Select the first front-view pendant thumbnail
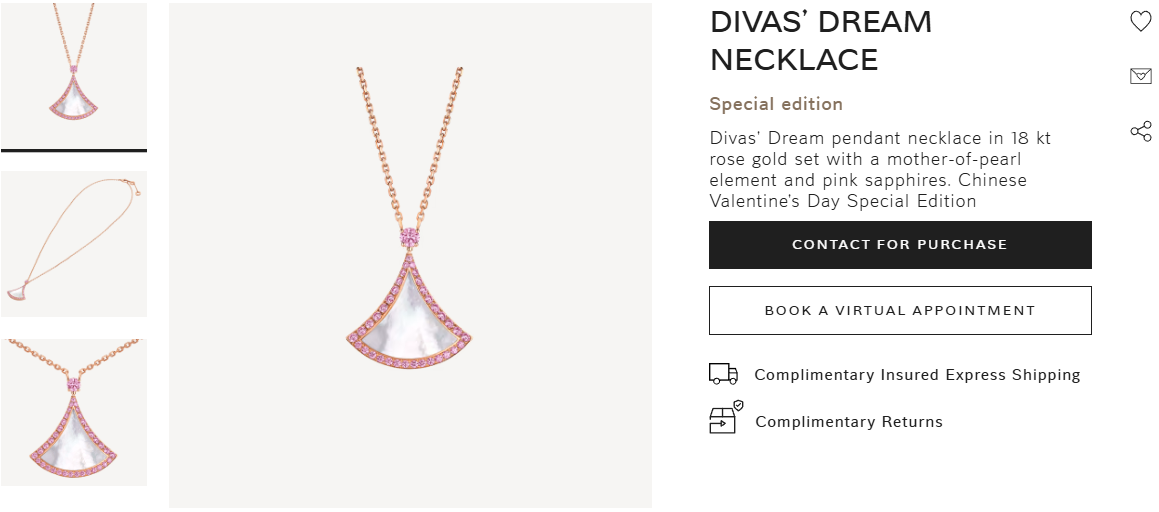The height and width of the screenshot is (512, 1159). [x=74, y=74]
